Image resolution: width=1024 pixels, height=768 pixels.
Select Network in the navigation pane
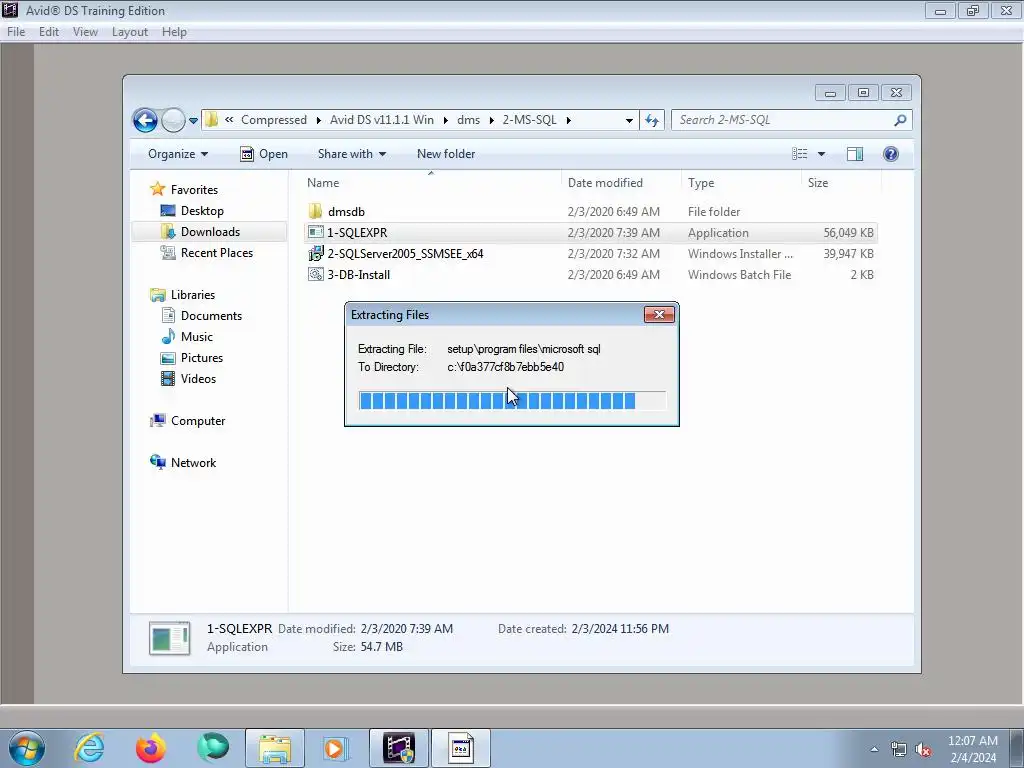(193, 463)
